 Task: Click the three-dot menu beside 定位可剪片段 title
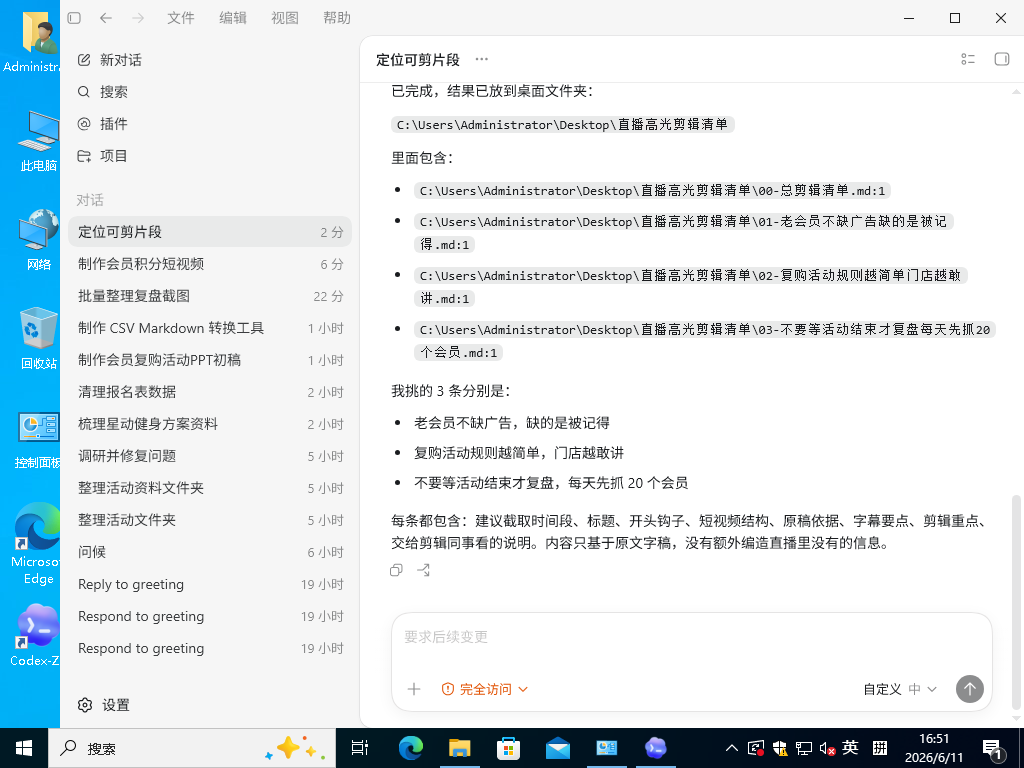coord(482,59)
